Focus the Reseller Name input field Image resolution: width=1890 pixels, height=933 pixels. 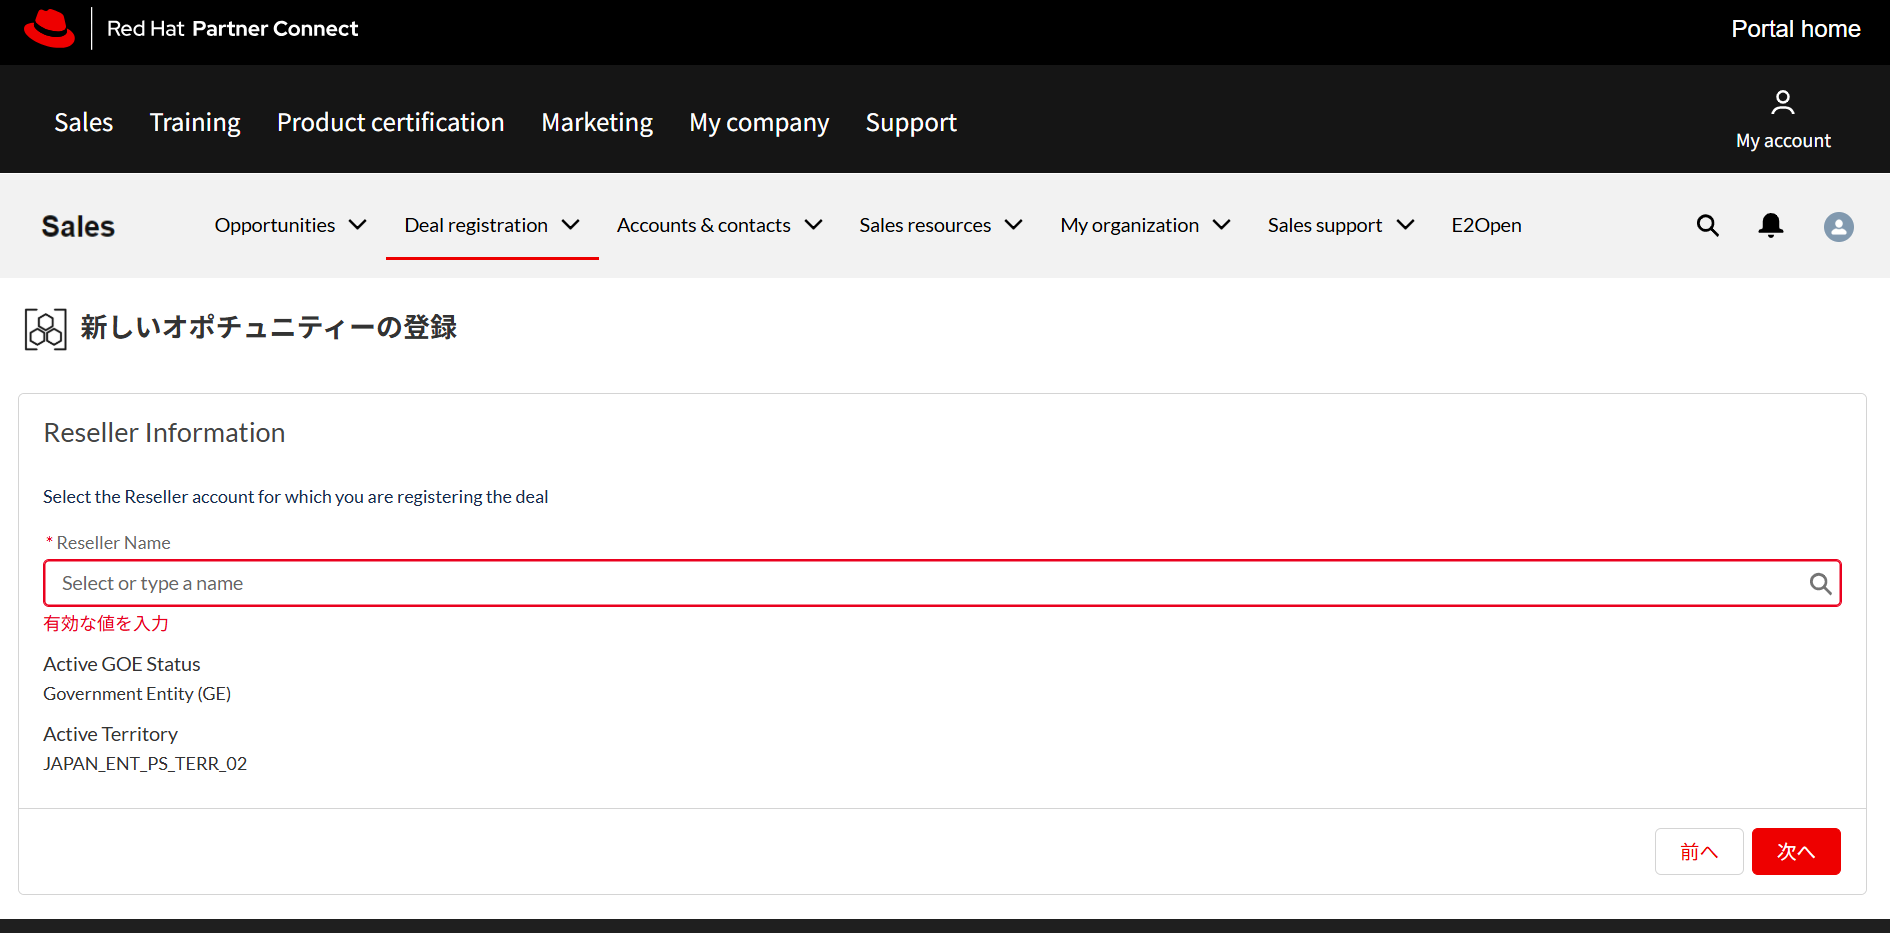coord(941,583)
